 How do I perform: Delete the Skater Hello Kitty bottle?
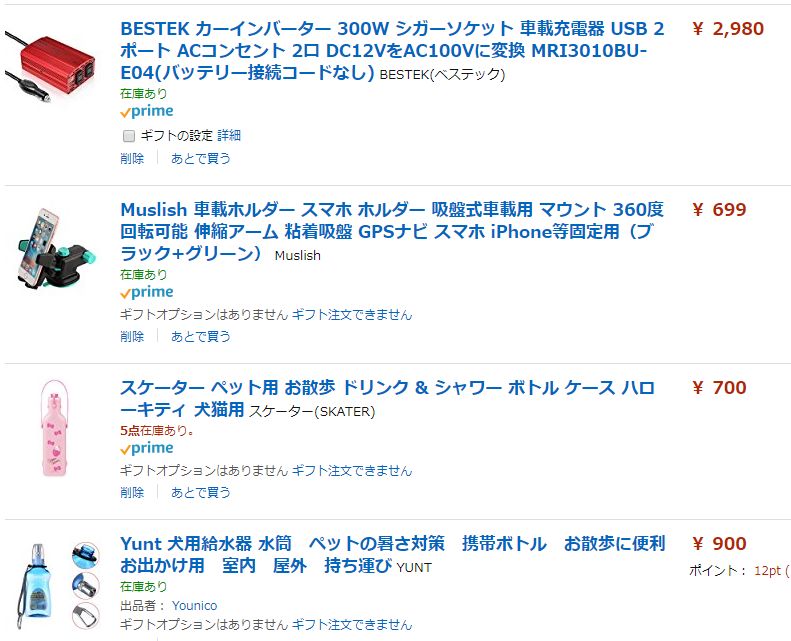coord(132,492)
